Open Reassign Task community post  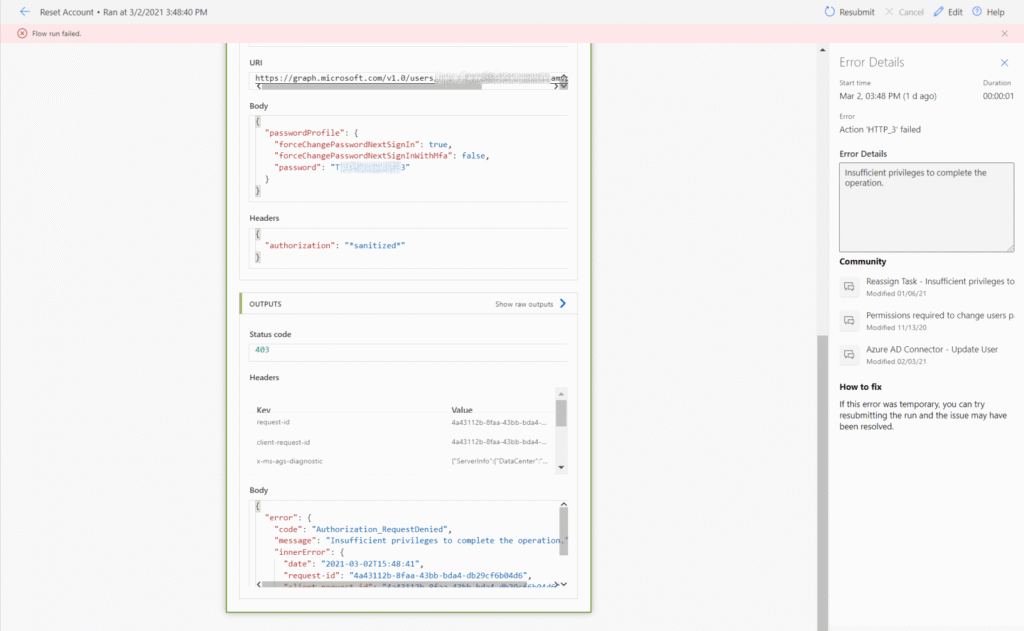(940, 282)
